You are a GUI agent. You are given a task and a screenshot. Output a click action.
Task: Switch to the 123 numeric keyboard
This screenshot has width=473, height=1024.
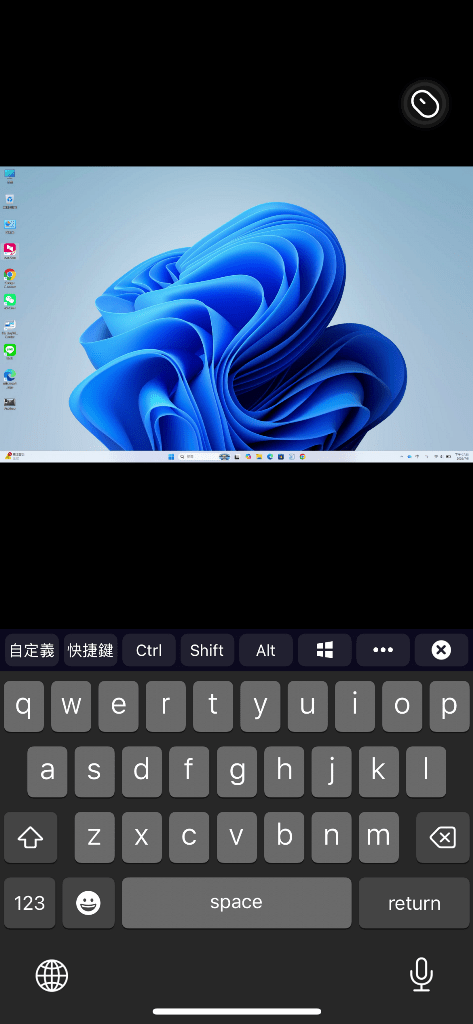pos(29,903)
